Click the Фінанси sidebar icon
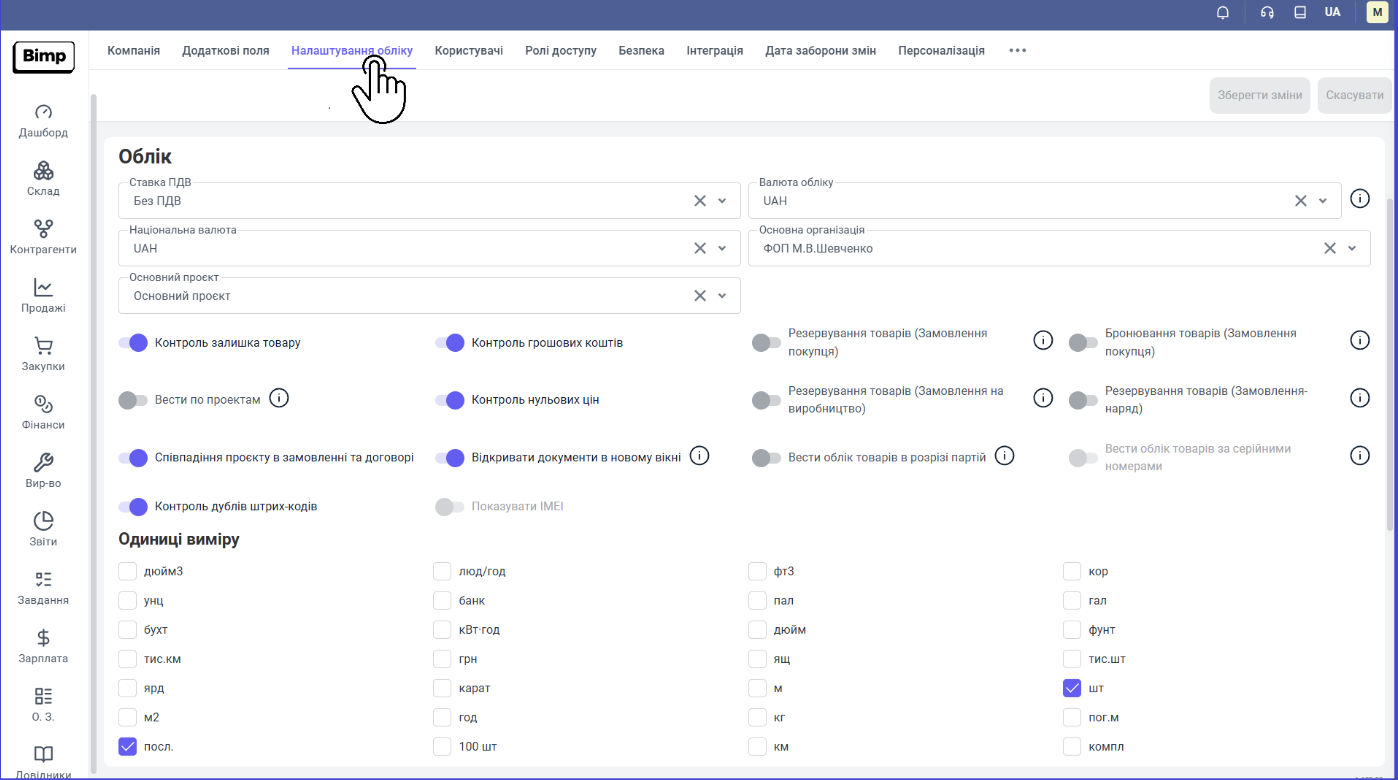Viewport: 1398px width, 780px height. pyautogui.click(x=43, y=404)
